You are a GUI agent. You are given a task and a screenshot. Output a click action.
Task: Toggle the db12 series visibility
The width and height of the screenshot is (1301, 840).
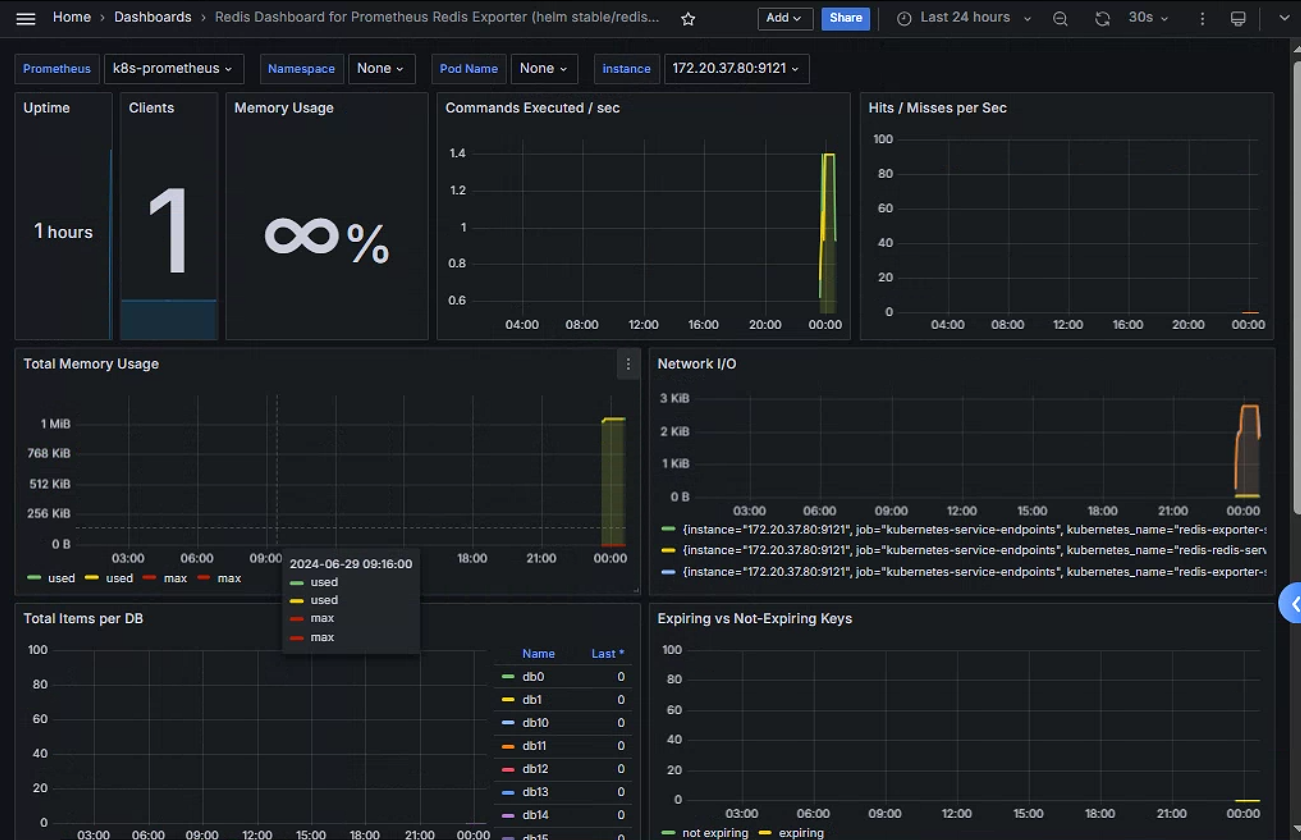[x=535, y=769]
